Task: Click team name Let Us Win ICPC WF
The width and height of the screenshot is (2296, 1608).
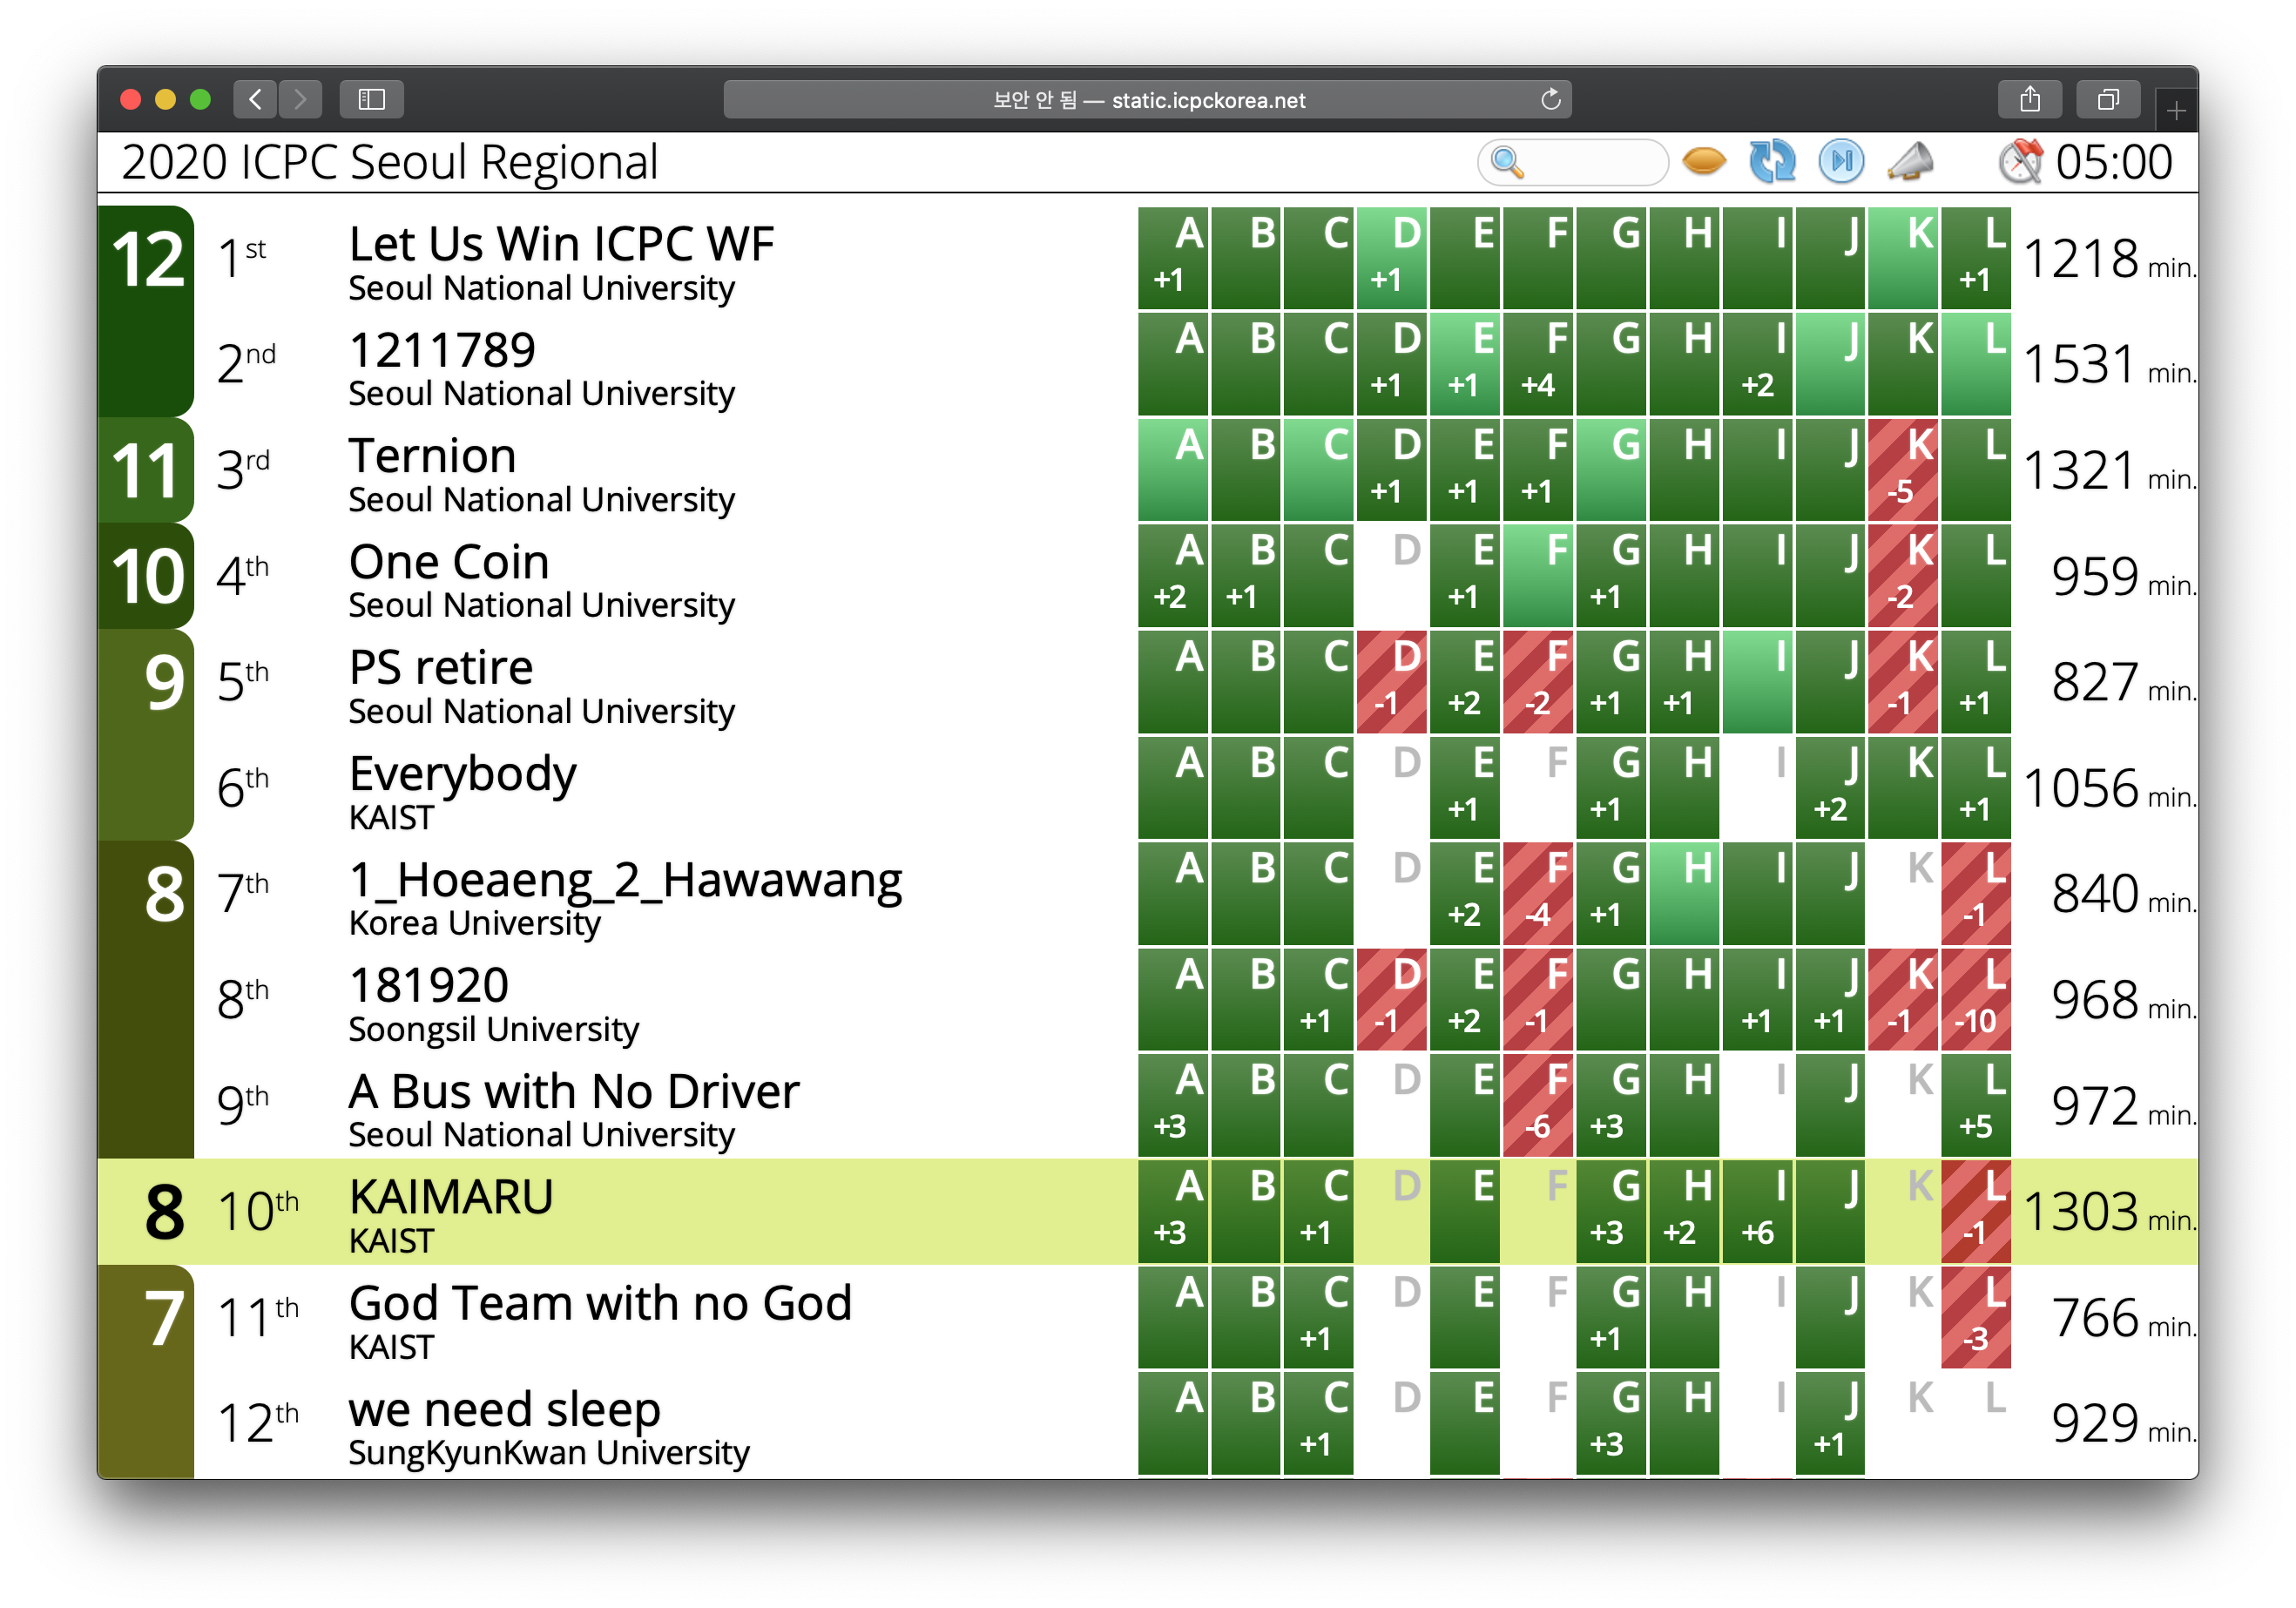Action: click(561, 244)
